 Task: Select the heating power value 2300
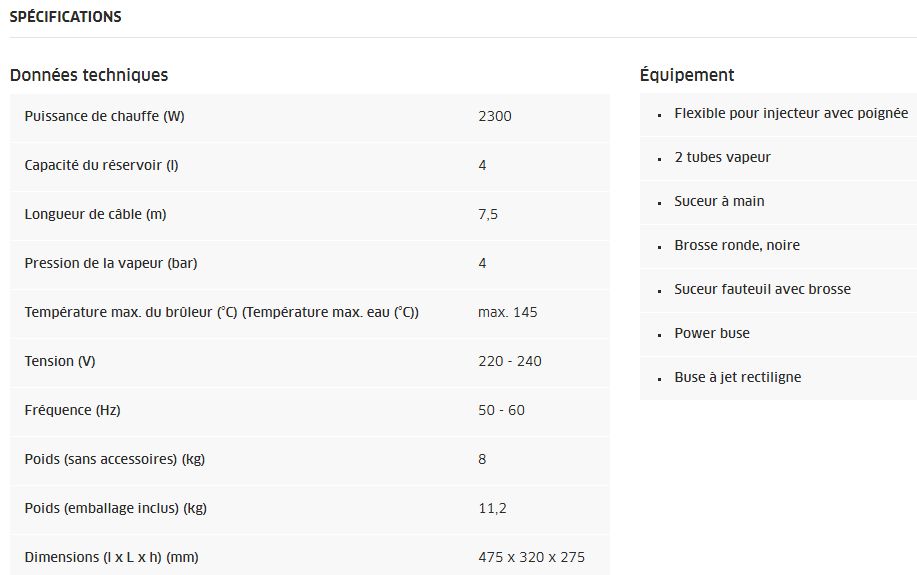(495, 116)
